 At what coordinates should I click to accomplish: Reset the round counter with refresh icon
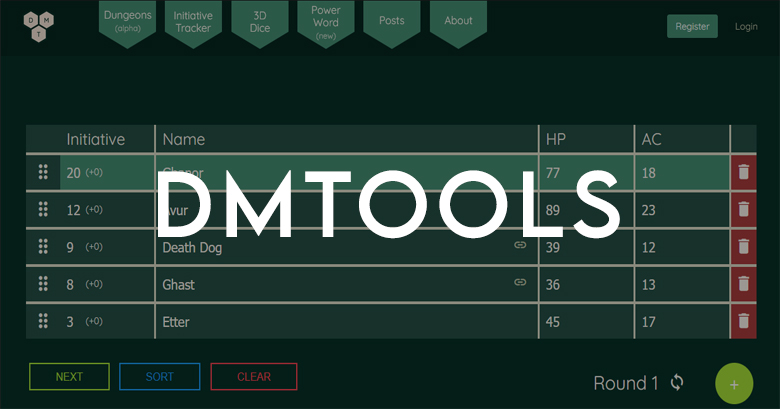click(677, 383)
